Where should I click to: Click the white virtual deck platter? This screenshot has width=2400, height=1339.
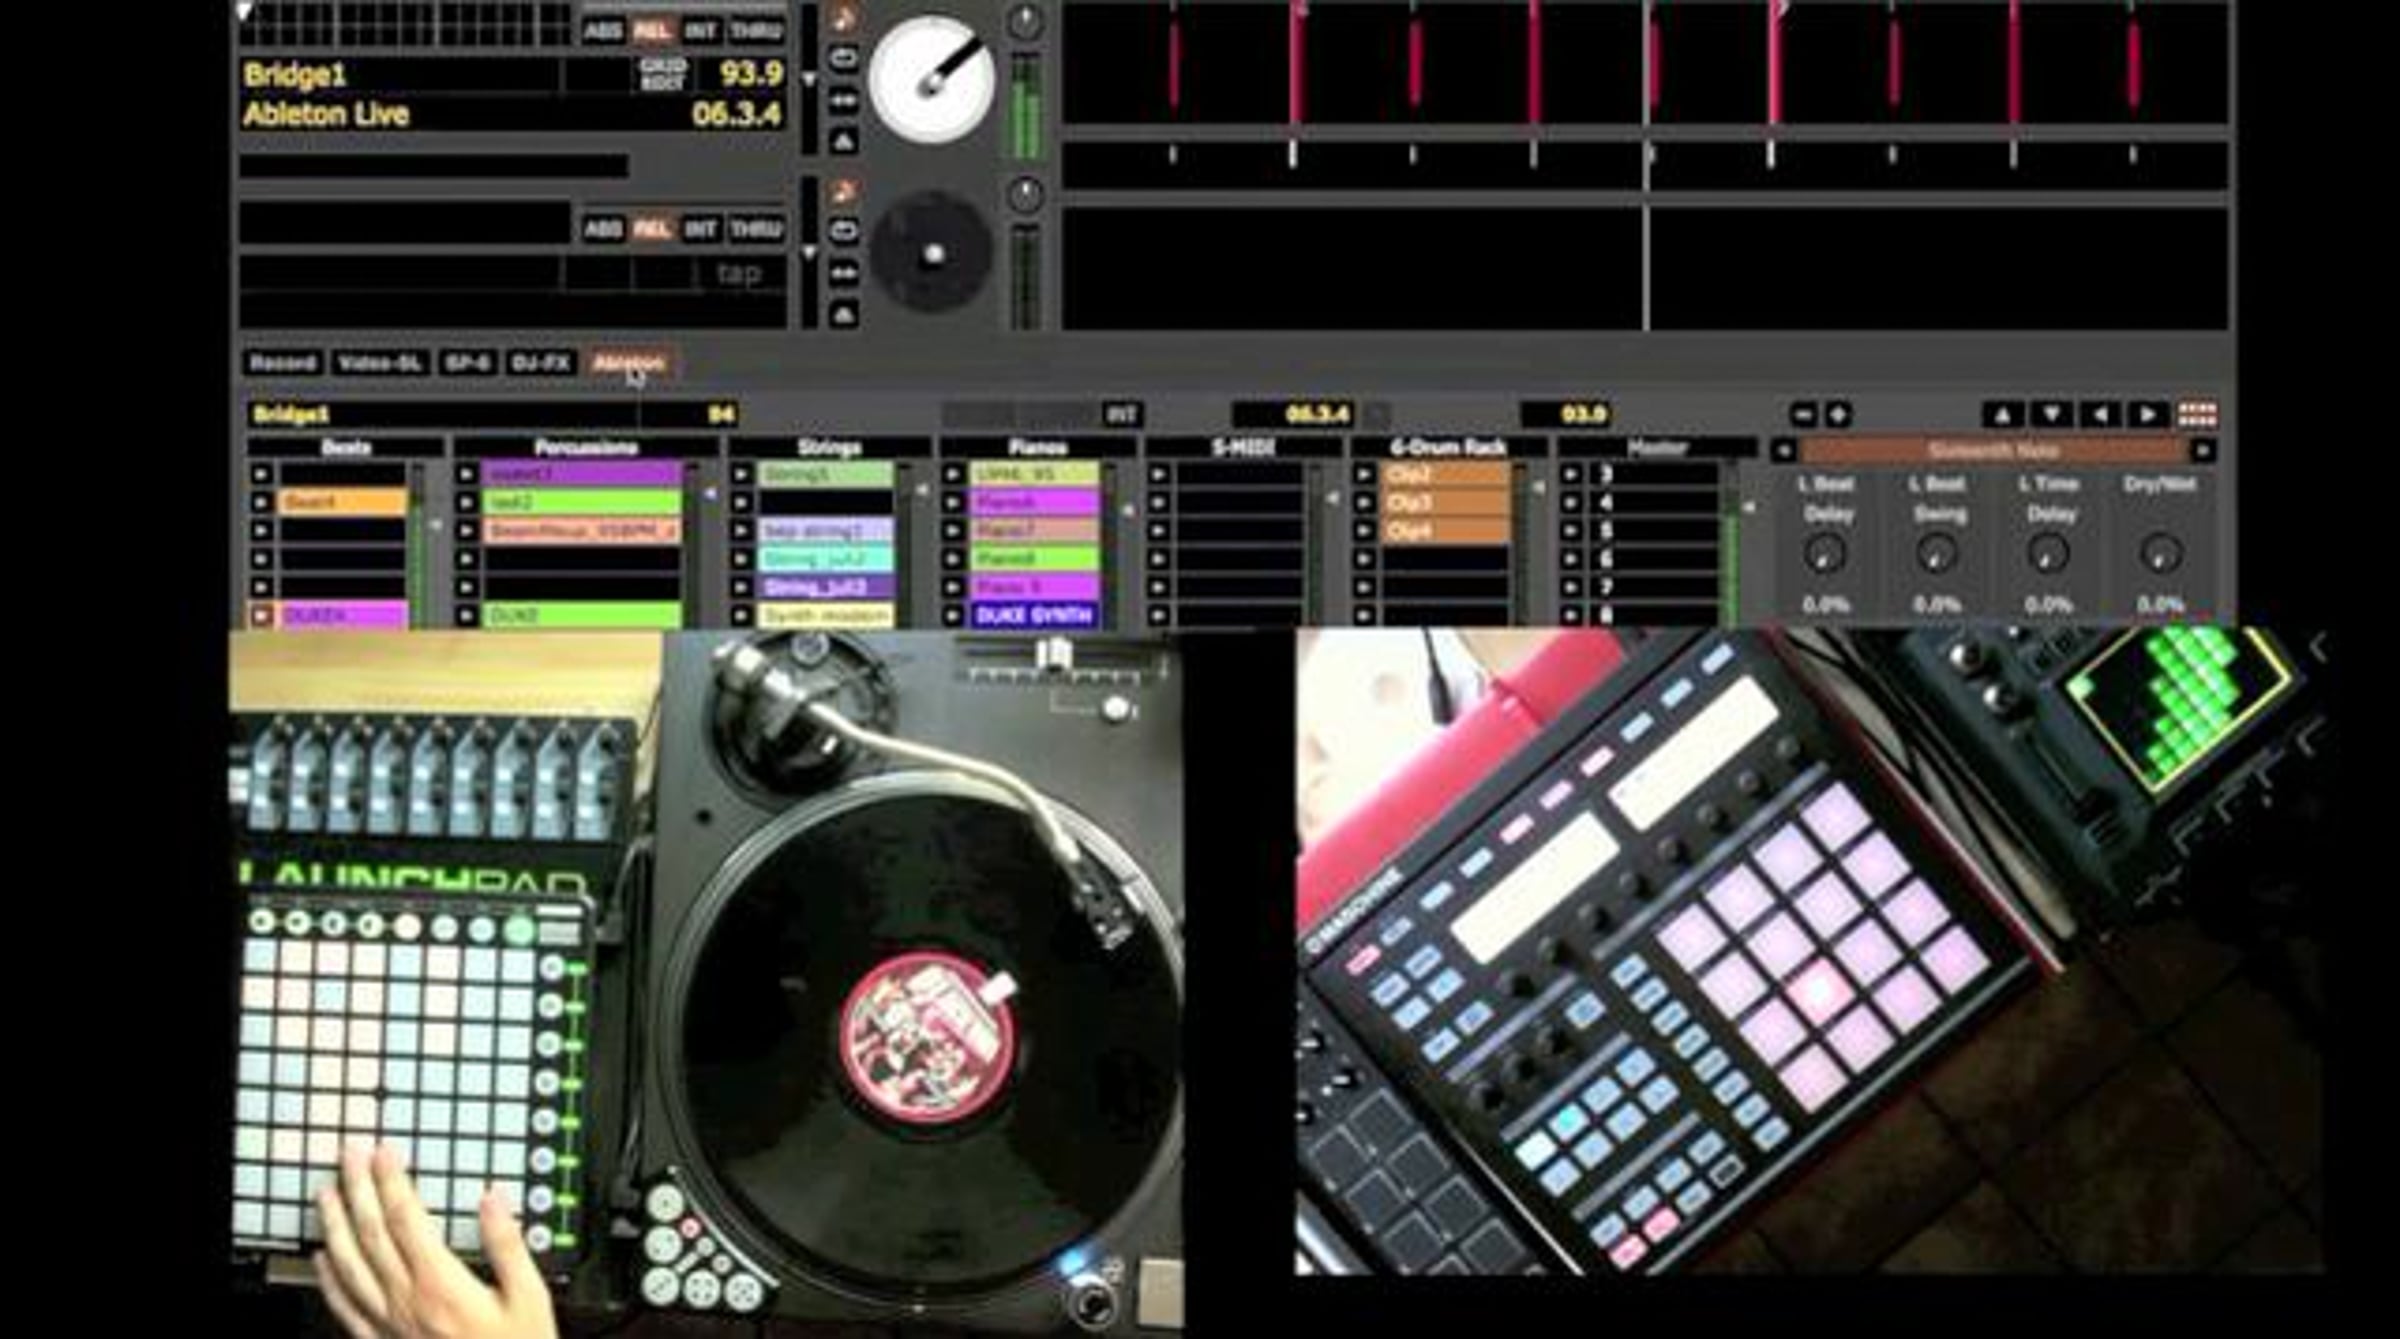932,78
